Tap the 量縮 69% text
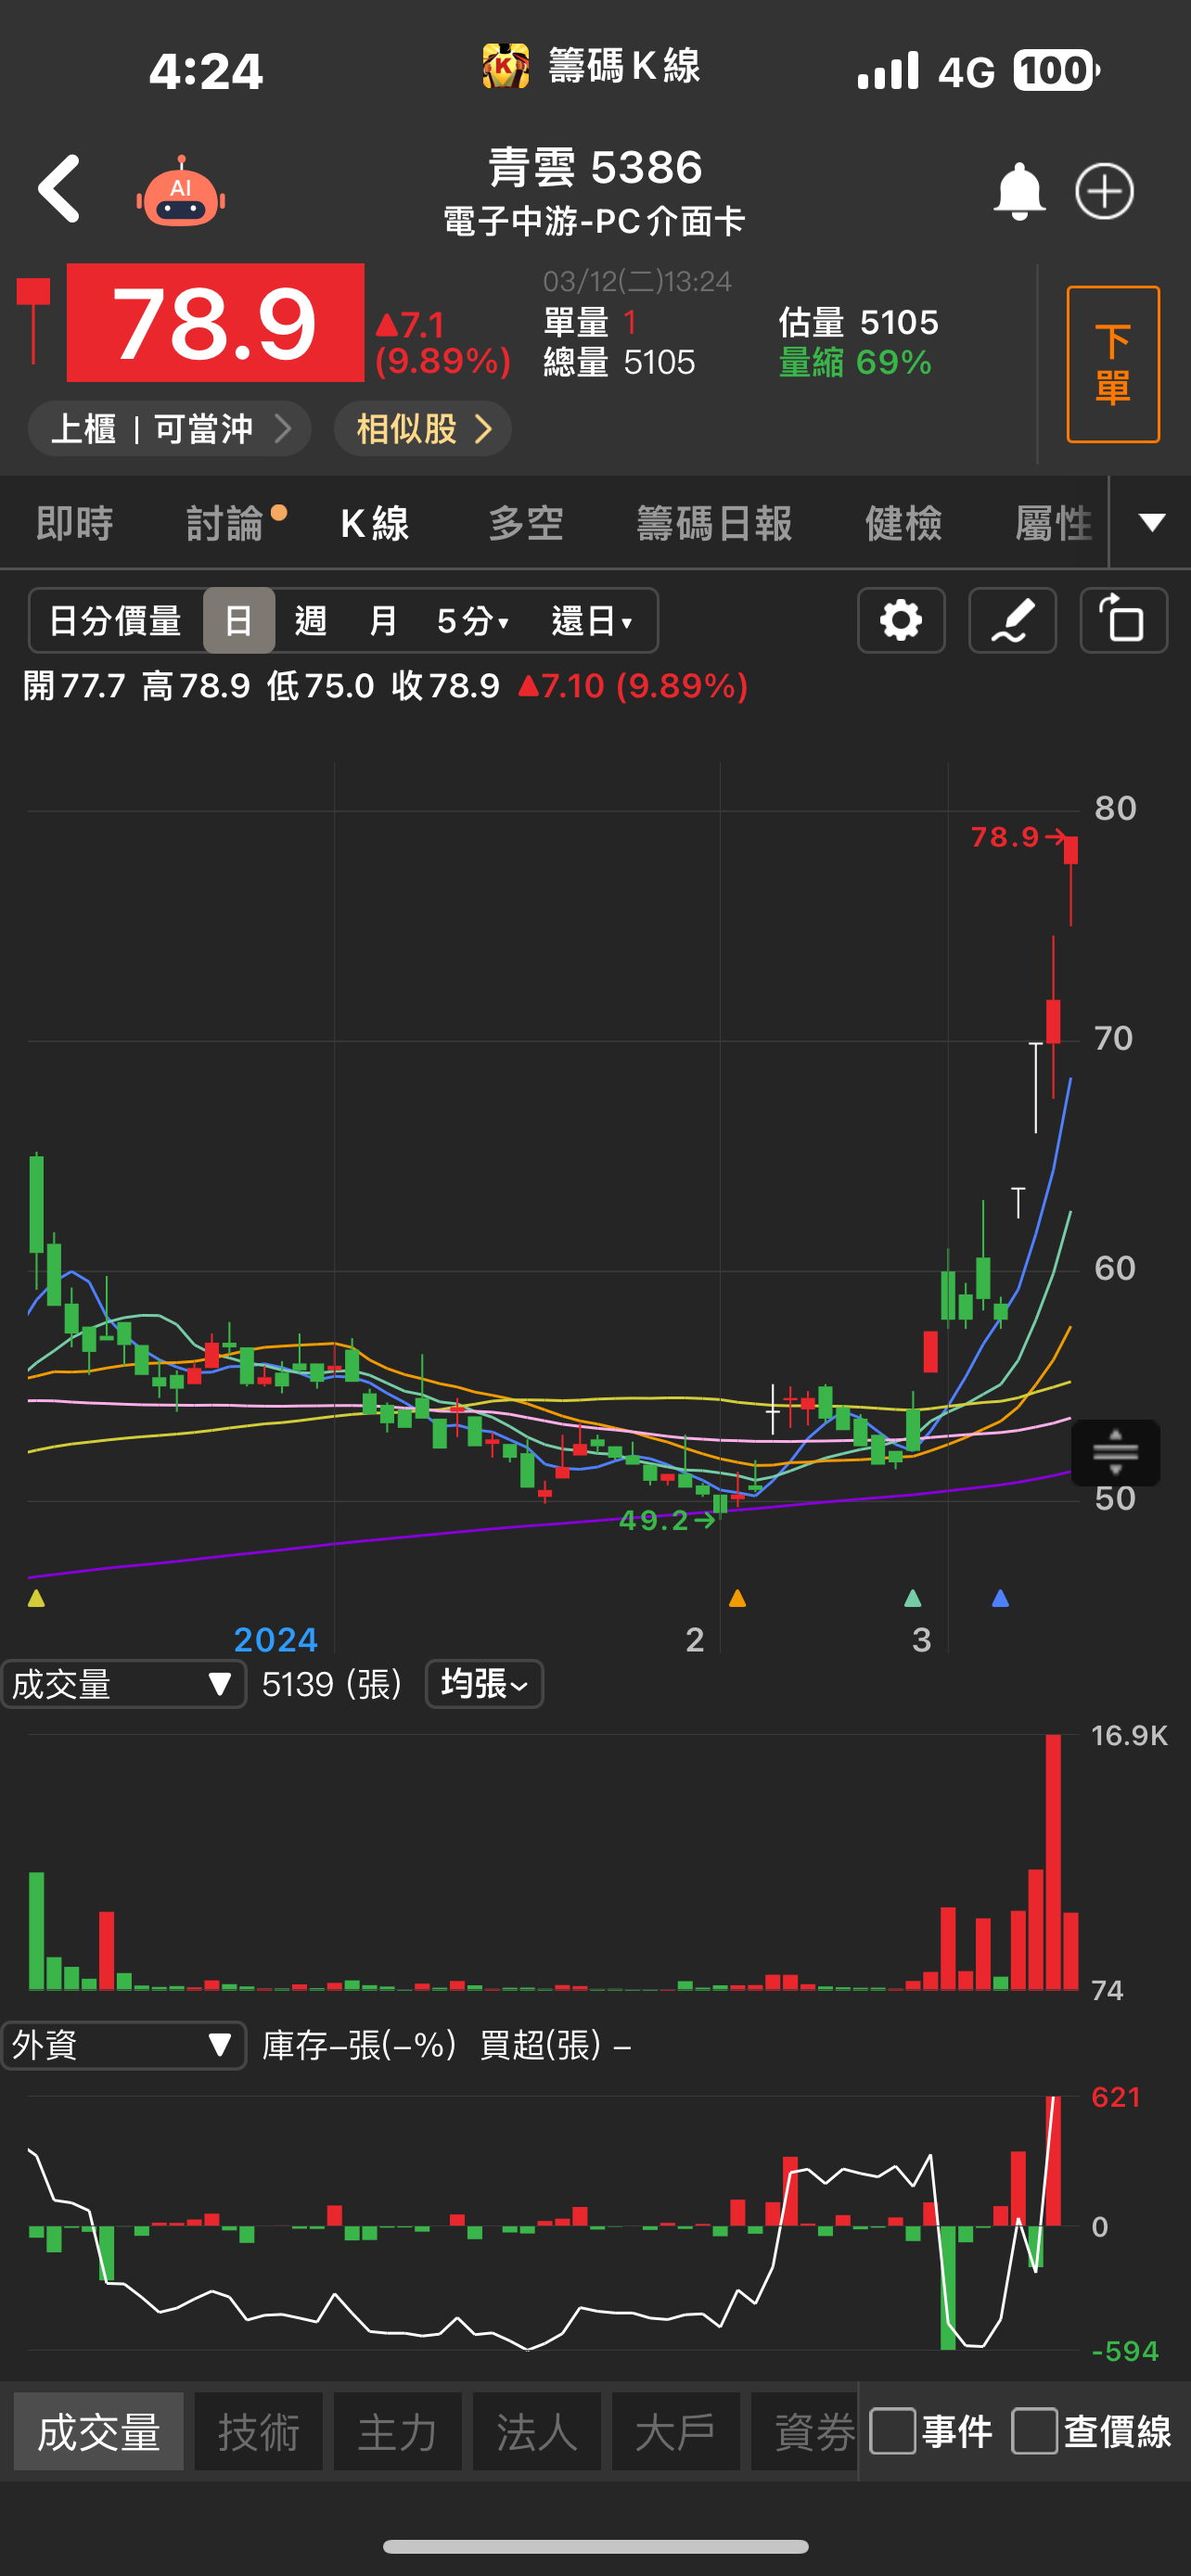Viewport: 1191px width, 2576px height. [855, 362]
